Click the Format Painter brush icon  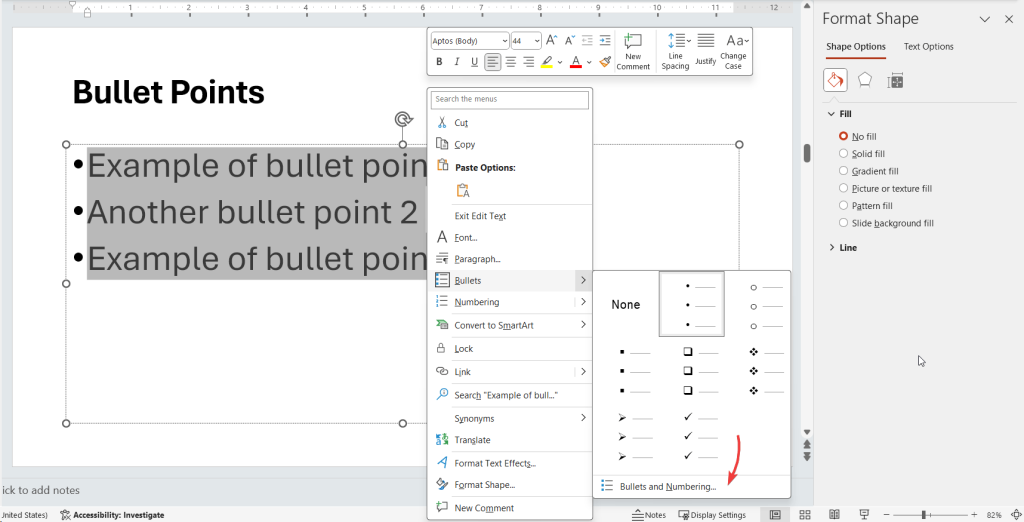point(605,62)
